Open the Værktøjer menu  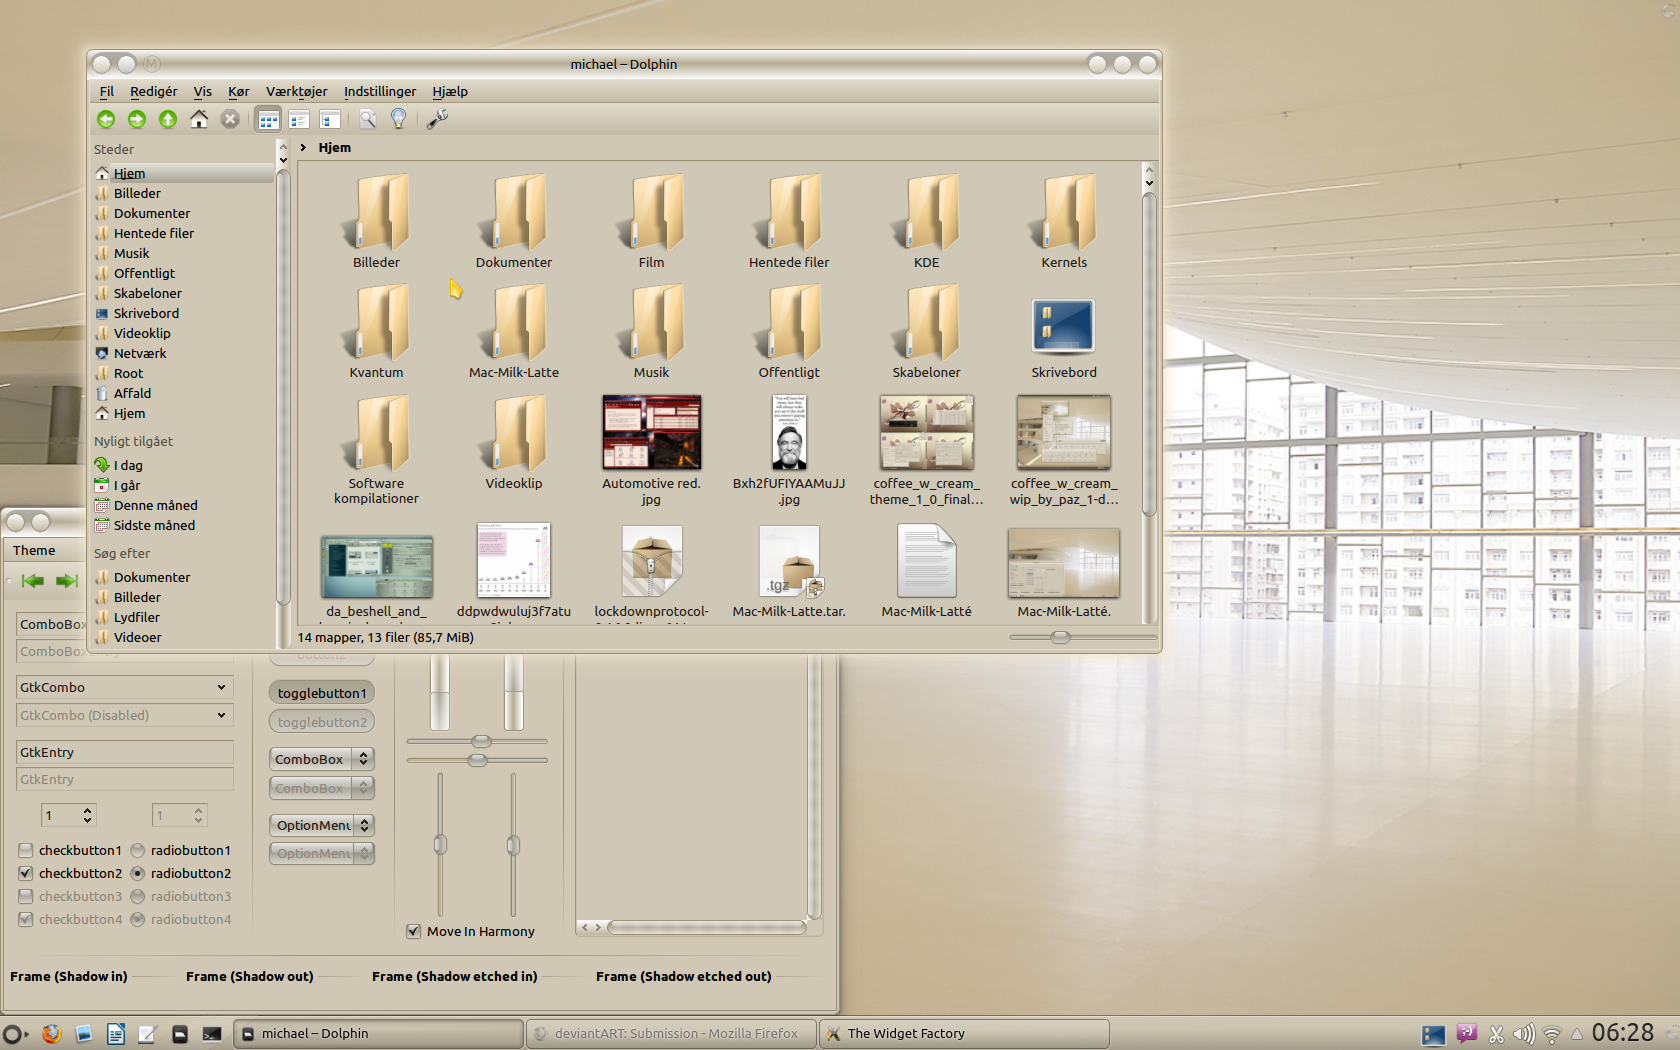tap(296, 91)
